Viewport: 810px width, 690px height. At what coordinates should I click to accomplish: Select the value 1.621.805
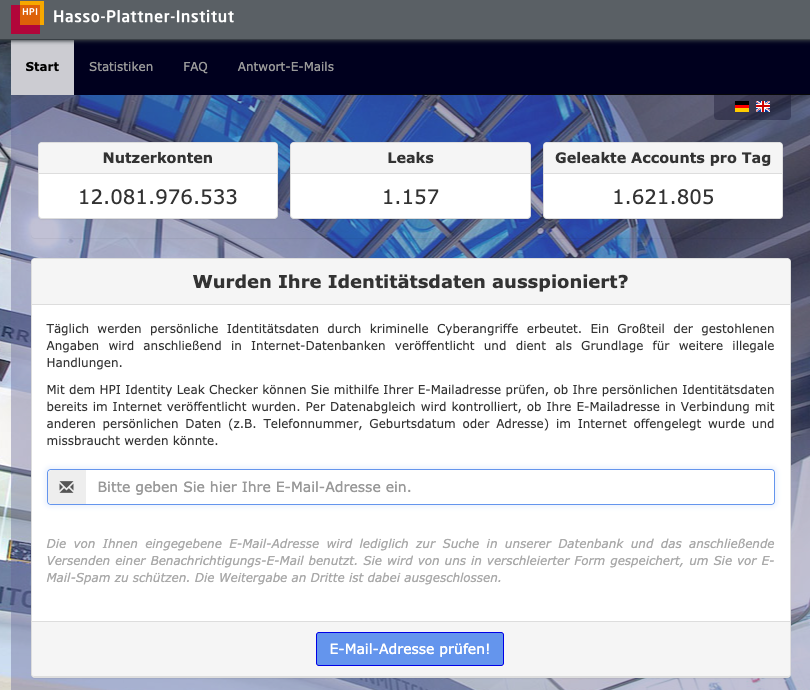coord(663,197)
